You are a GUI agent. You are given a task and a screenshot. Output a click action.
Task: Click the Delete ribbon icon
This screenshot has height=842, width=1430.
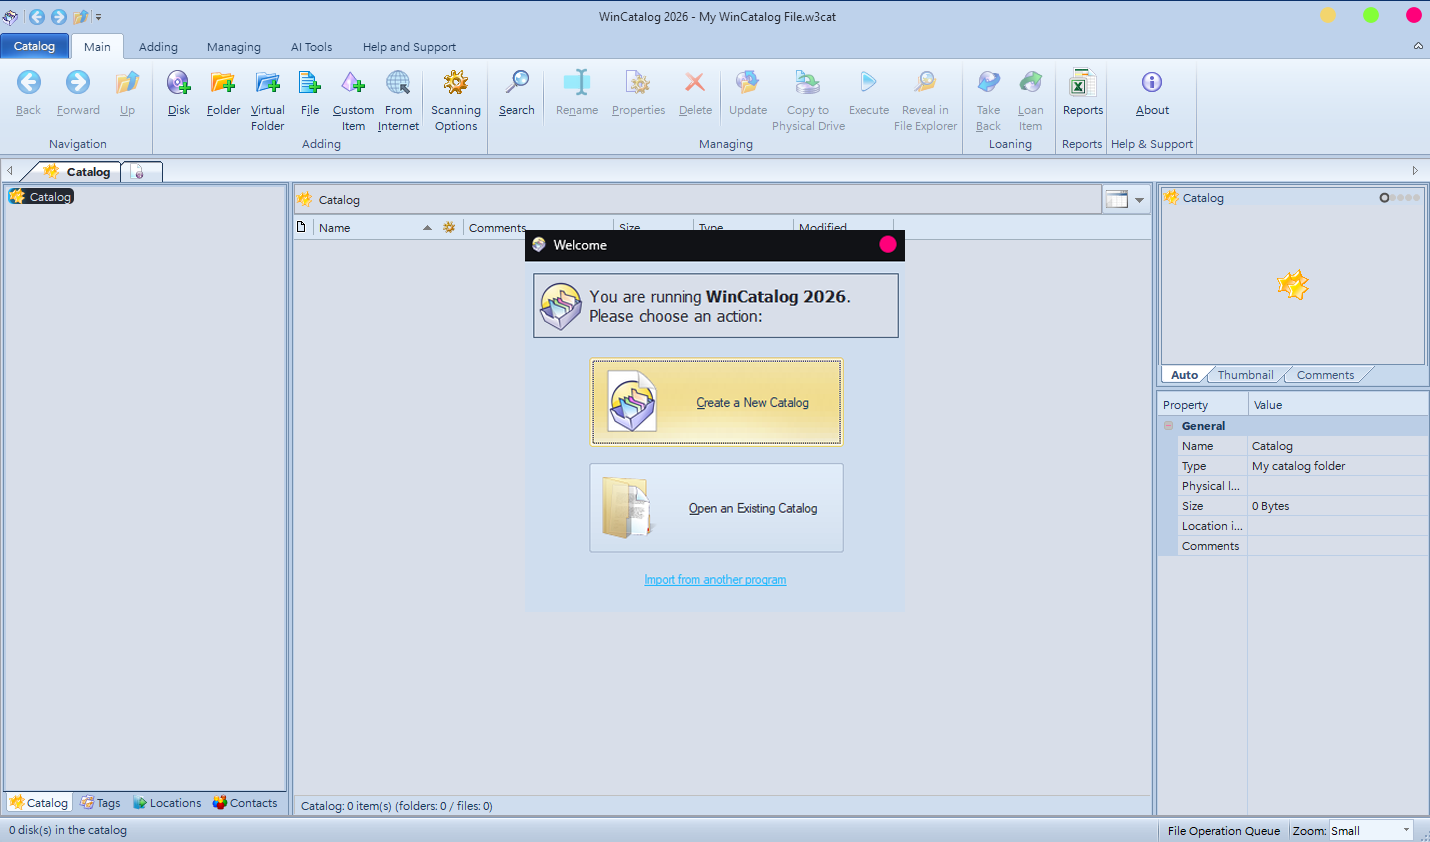pyautogui.click(x=695, y=93)
